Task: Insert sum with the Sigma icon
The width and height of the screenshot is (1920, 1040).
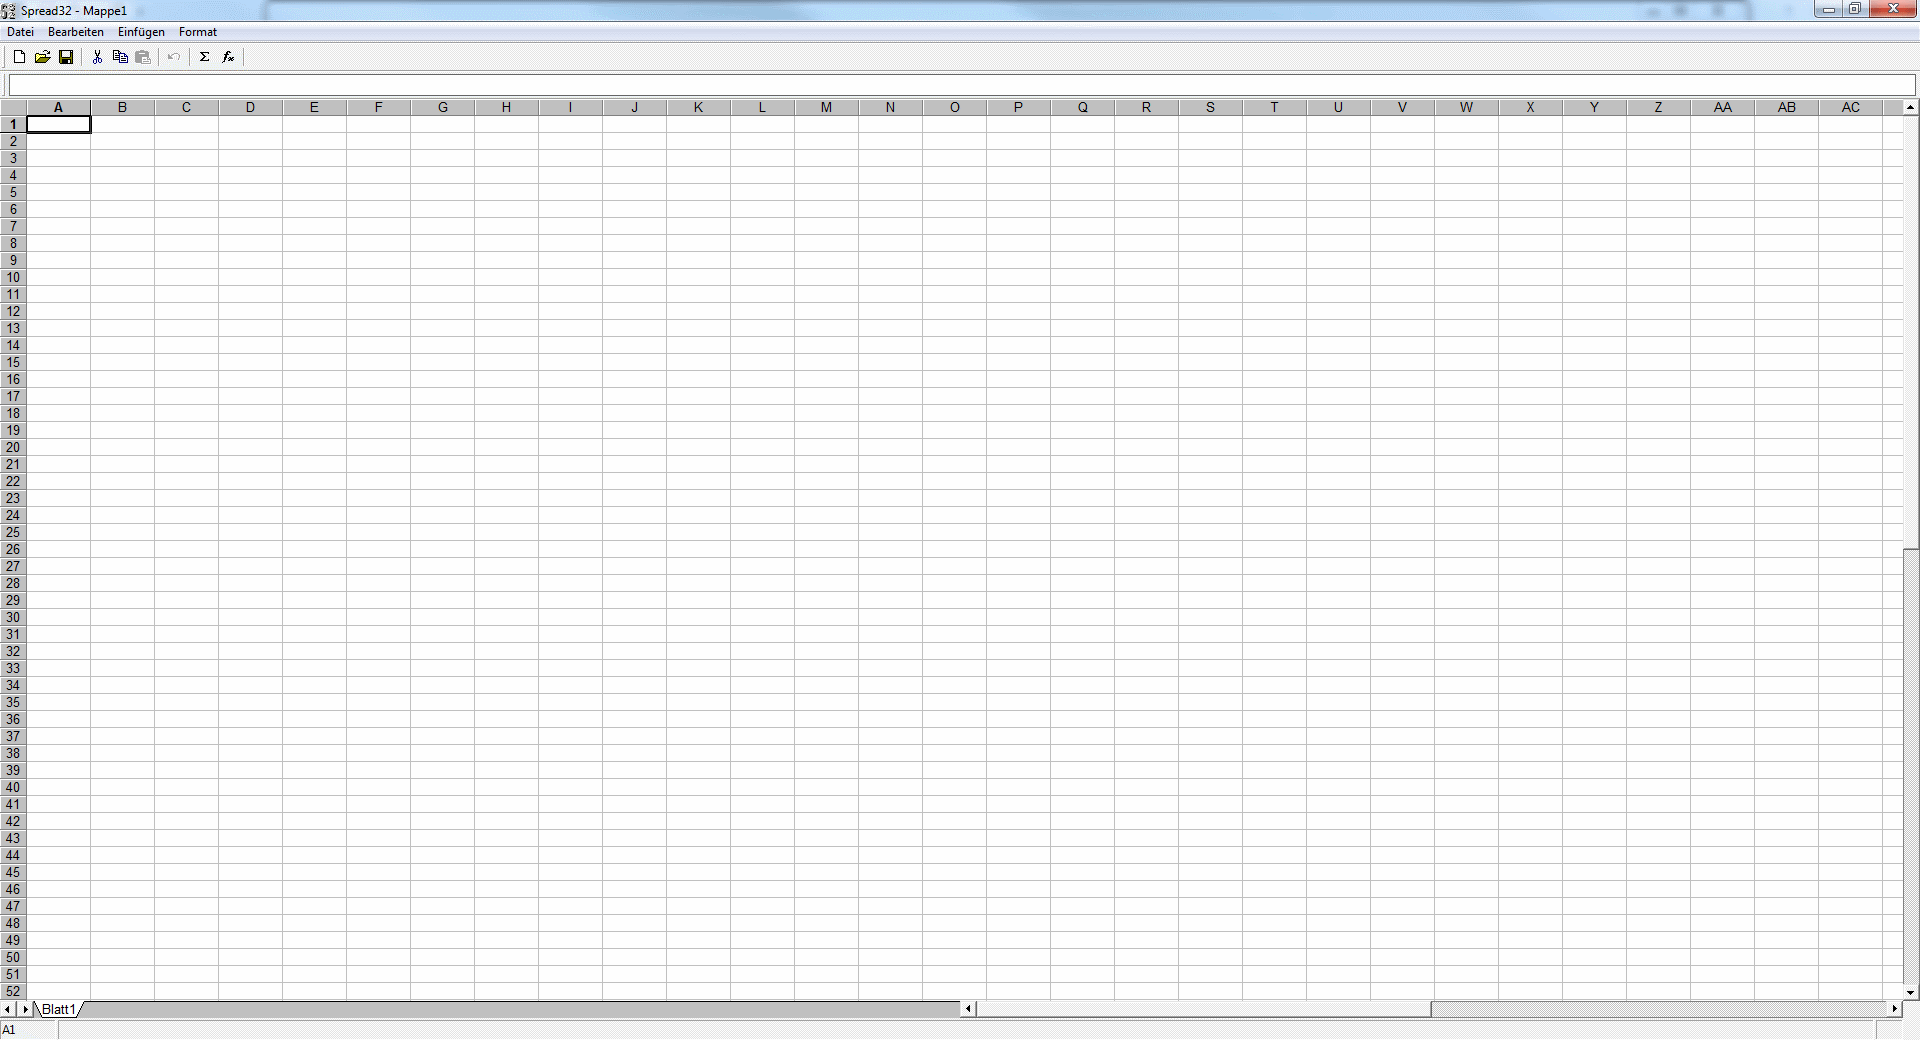Action: pyautogui.click(x=204, y=57)
